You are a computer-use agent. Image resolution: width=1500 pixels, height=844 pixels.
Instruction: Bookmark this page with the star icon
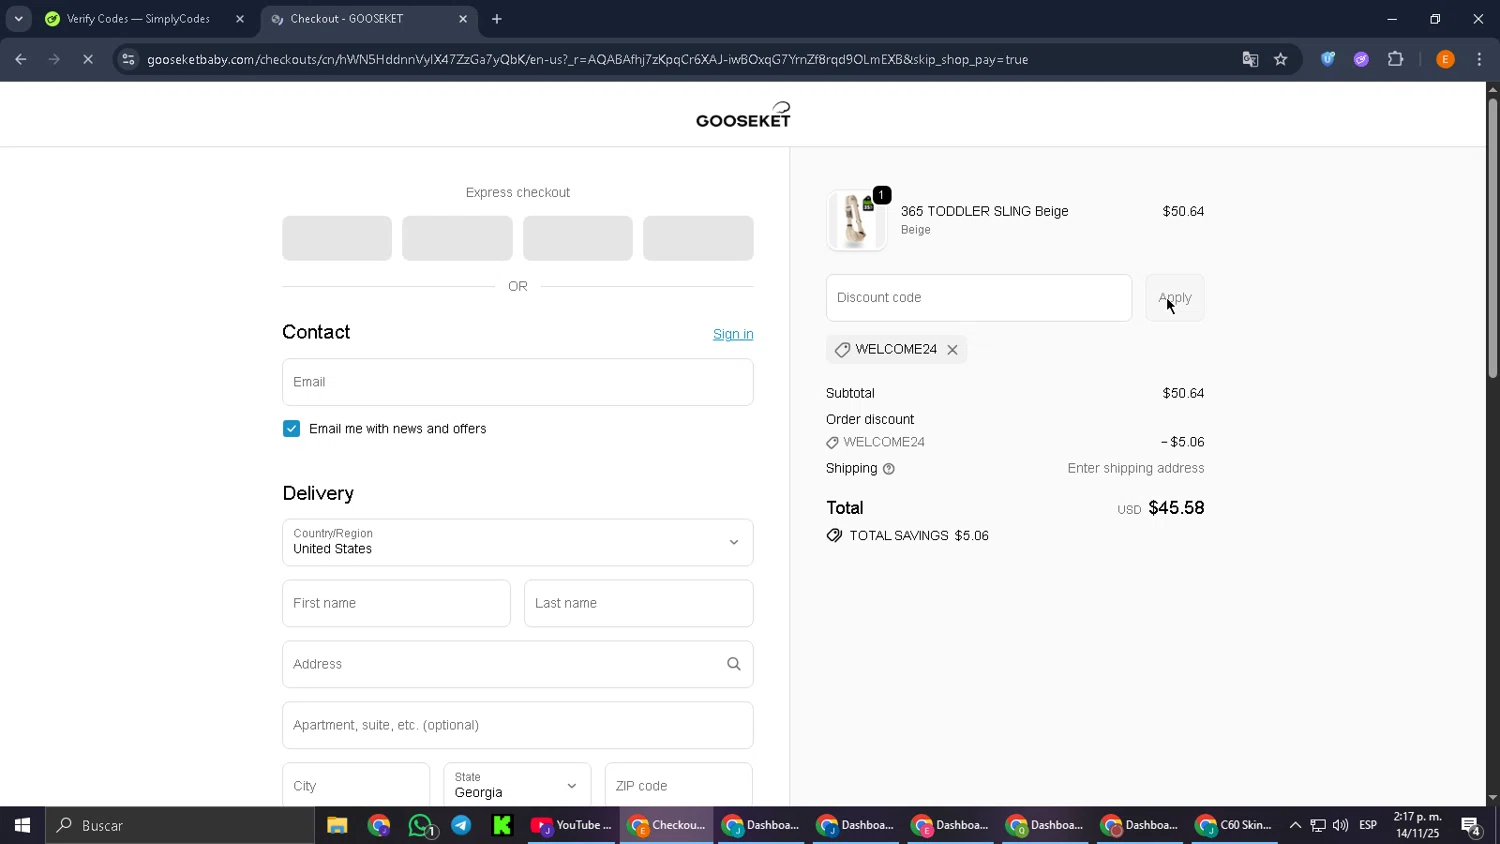pyautogui.click(x=1280, y=60)
